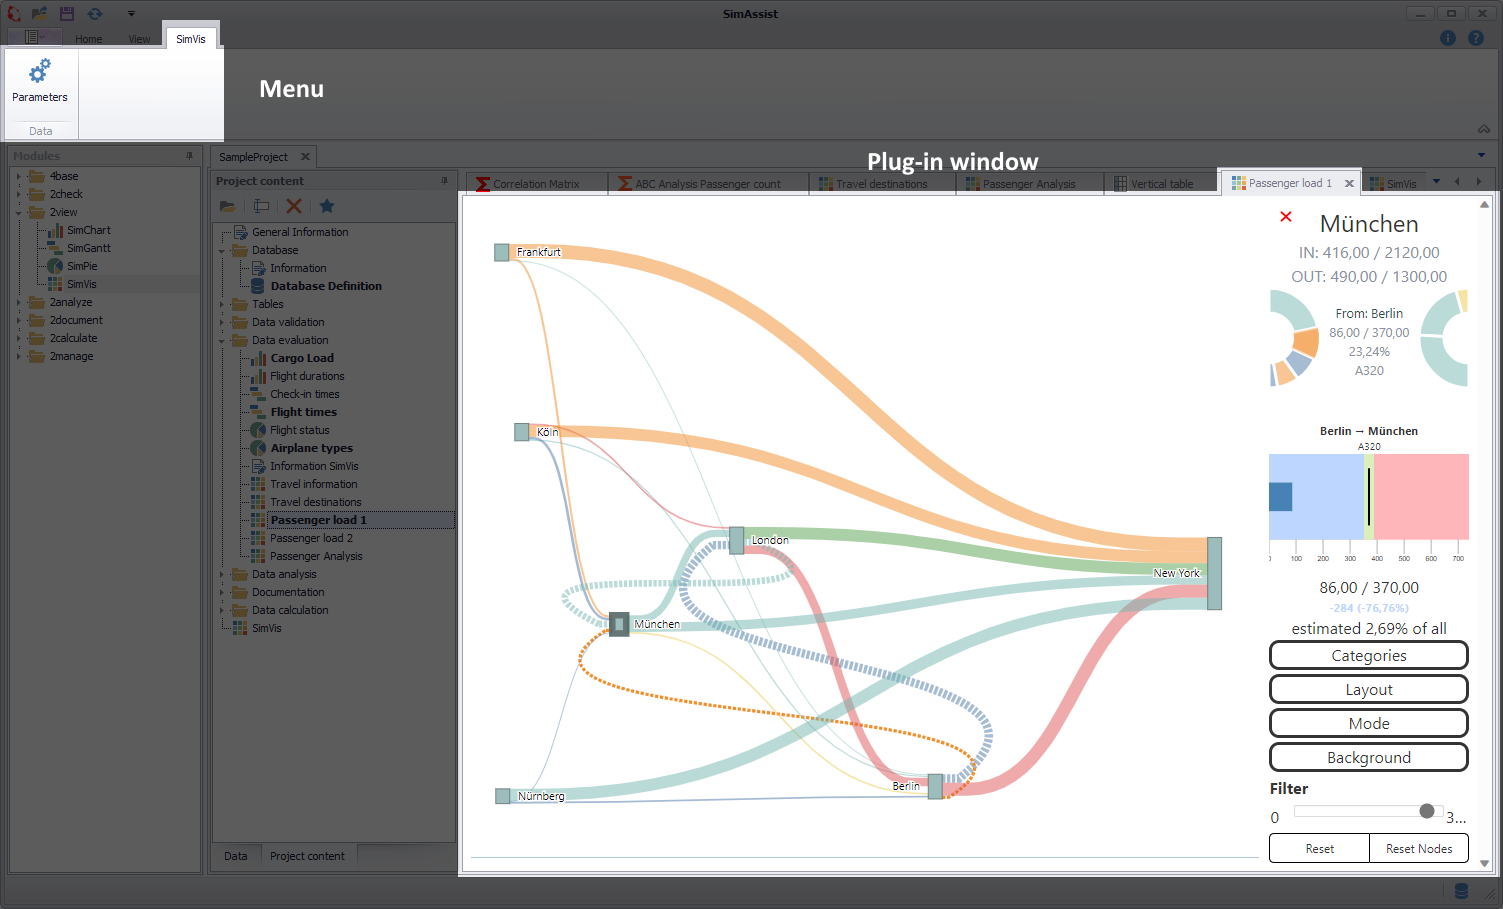Click the red X delete icon in Project content
Viewport: 1503px width, 909px height.
pos(294,206)
